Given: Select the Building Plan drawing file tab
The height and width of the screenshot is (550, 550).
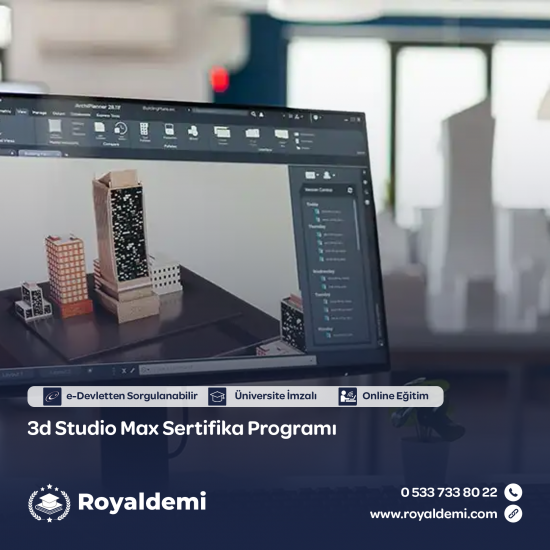Looking at the screenshot, I should 40,154.
